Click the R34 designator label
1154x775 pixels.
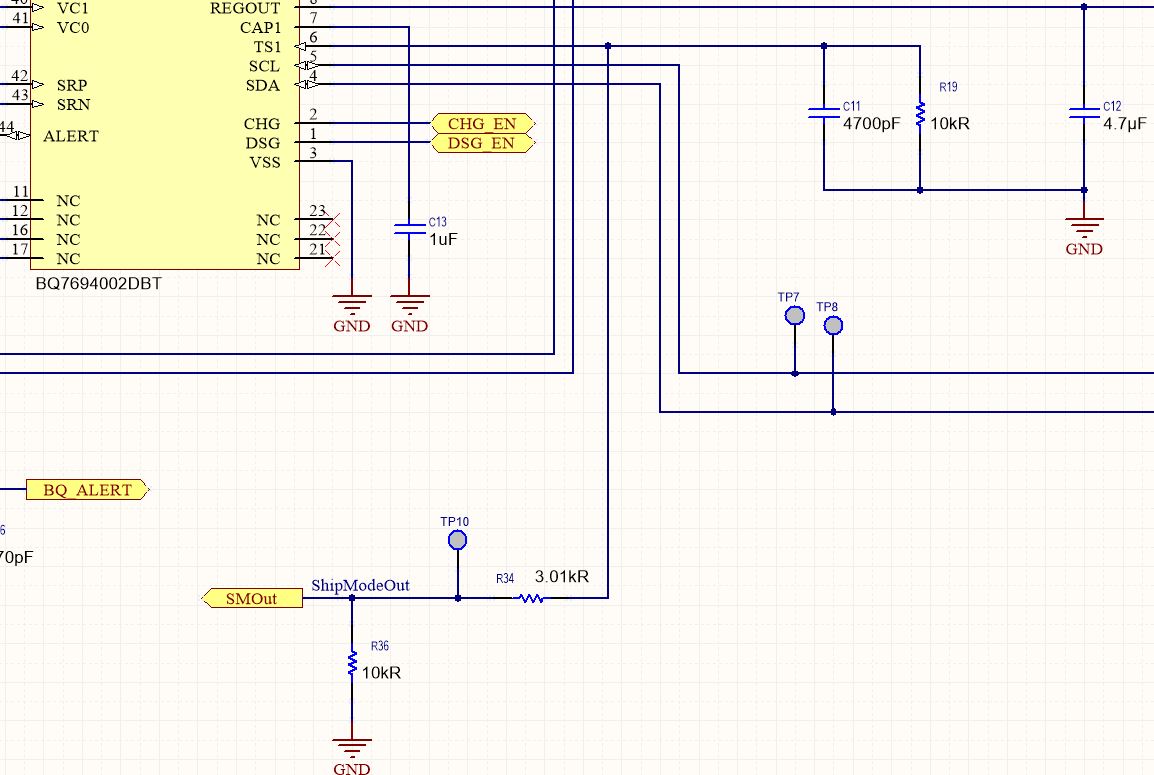(x=505, y=578)
